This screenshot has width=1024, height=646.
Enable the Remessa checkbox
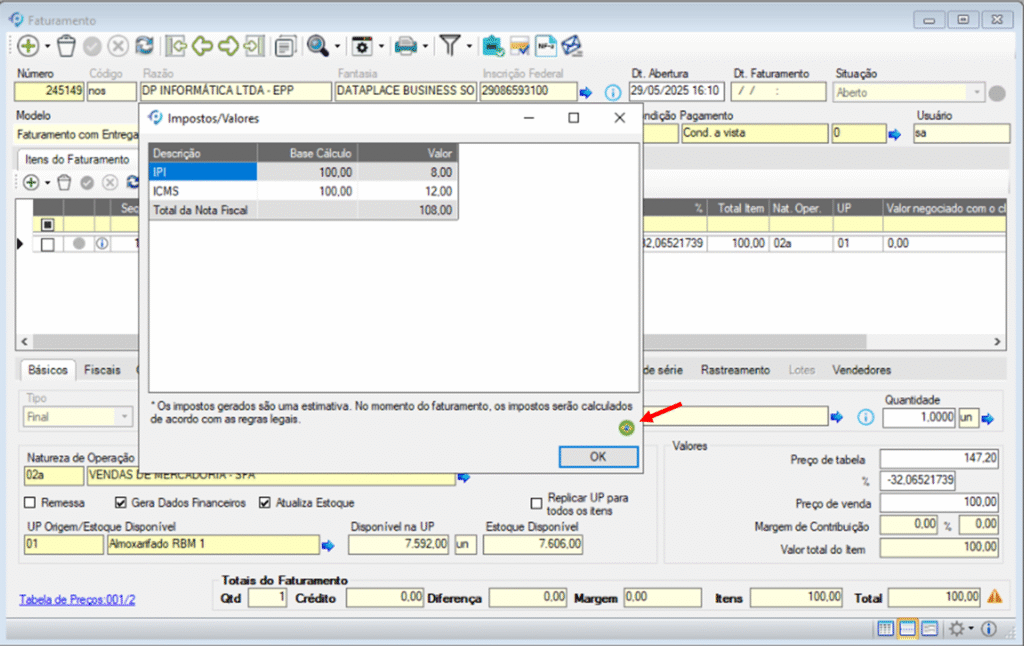(29, 503)
